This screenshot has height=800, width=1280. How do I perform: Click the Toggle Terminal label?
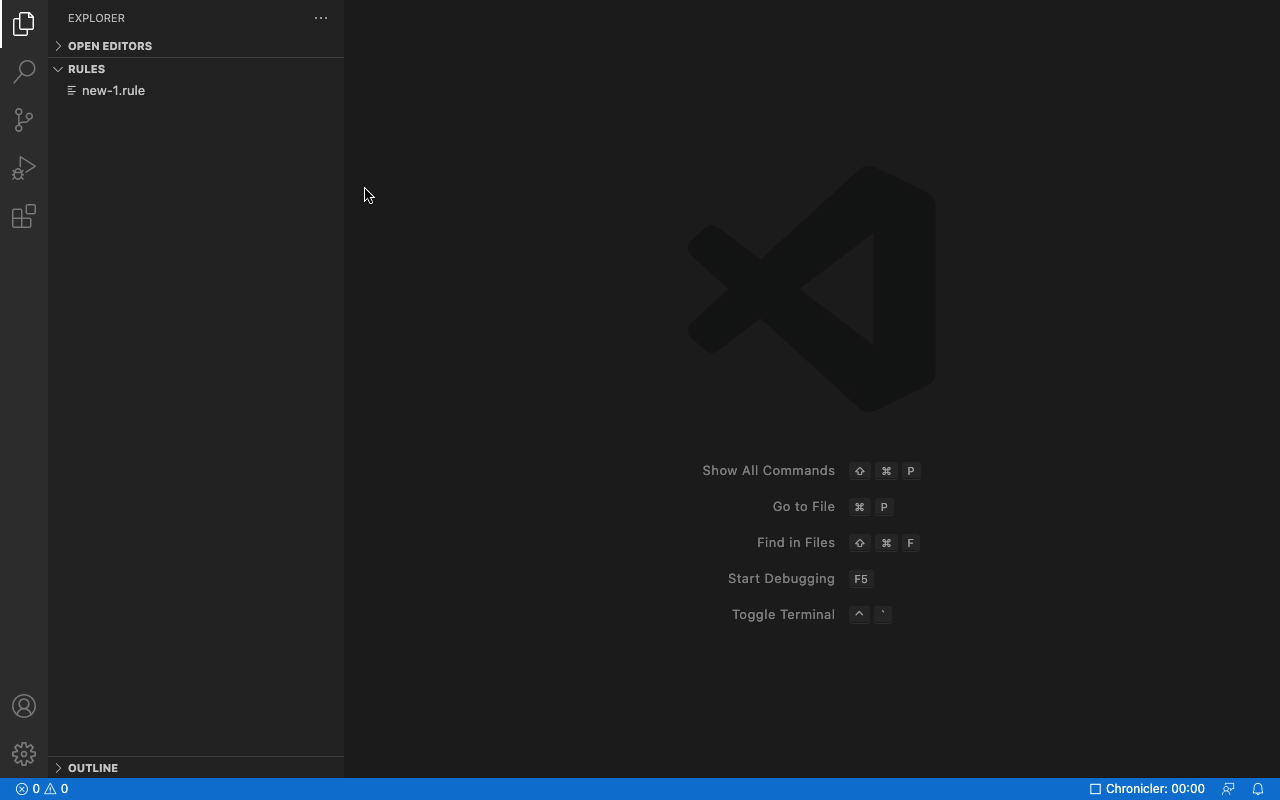coord(783,615)
